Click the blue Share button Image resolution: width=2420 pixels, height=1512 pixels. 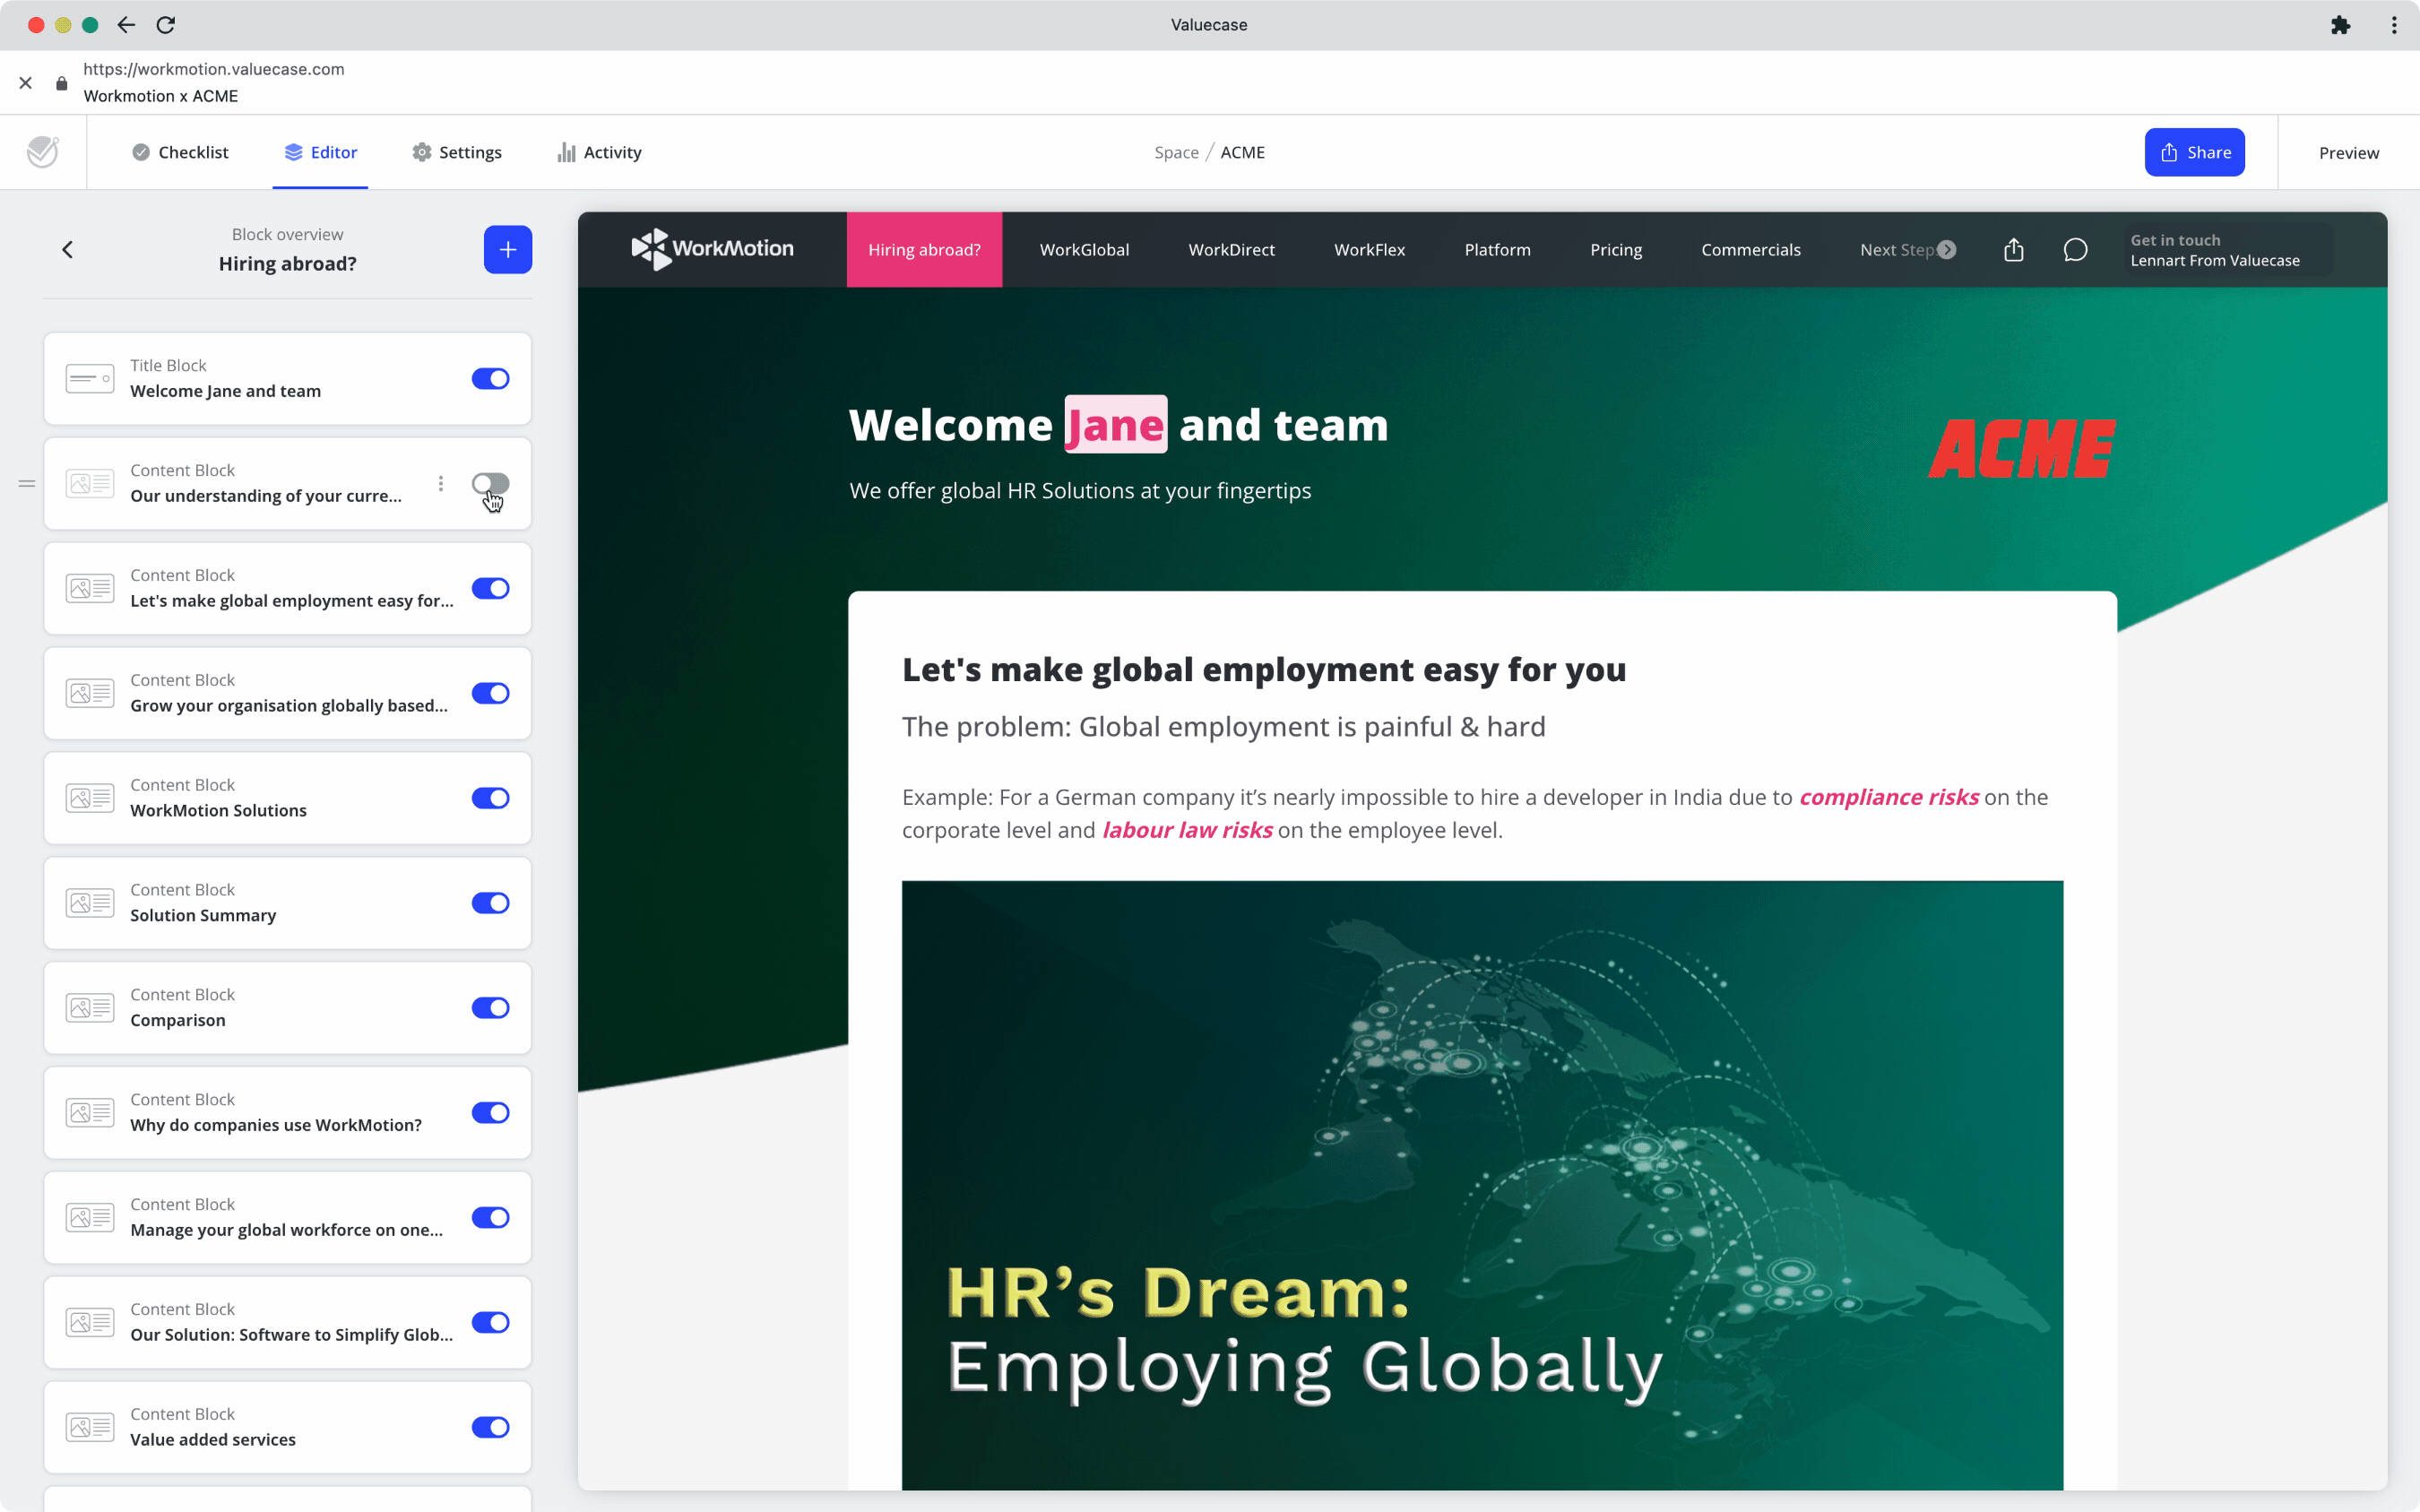pos(2194,152)
